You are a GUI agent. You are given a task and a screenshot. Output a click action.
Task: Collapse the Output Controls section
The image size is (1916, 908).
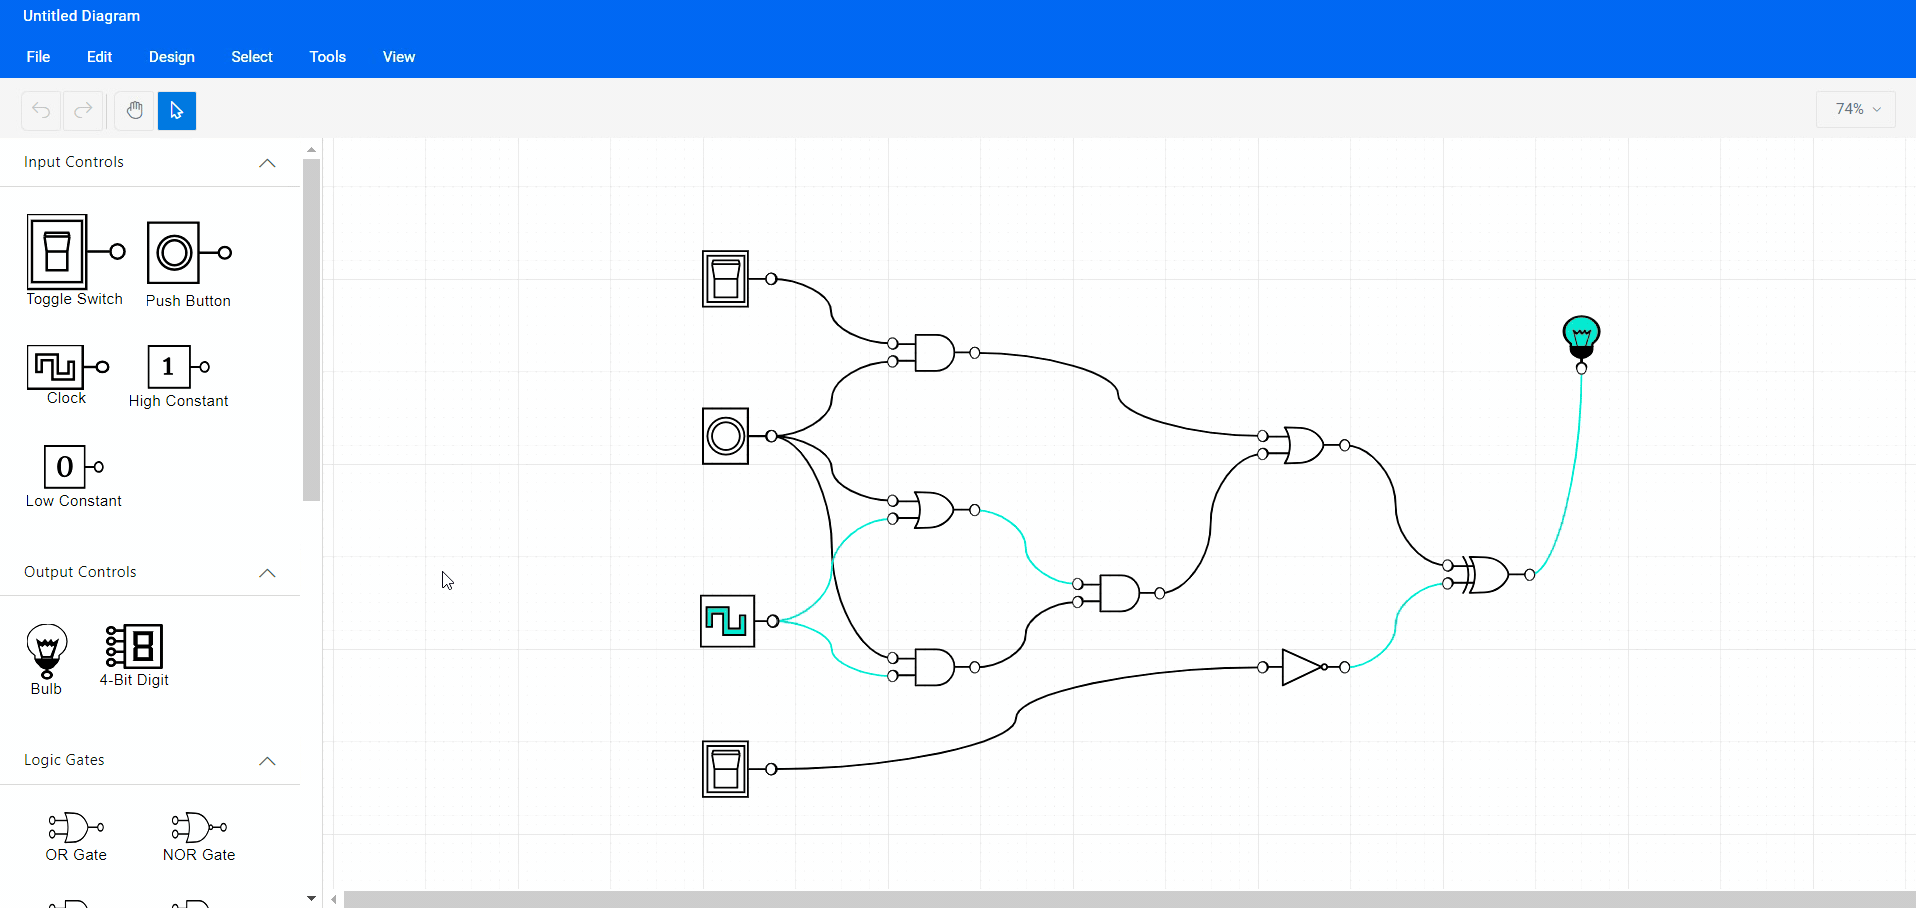[x=267, y=573]
